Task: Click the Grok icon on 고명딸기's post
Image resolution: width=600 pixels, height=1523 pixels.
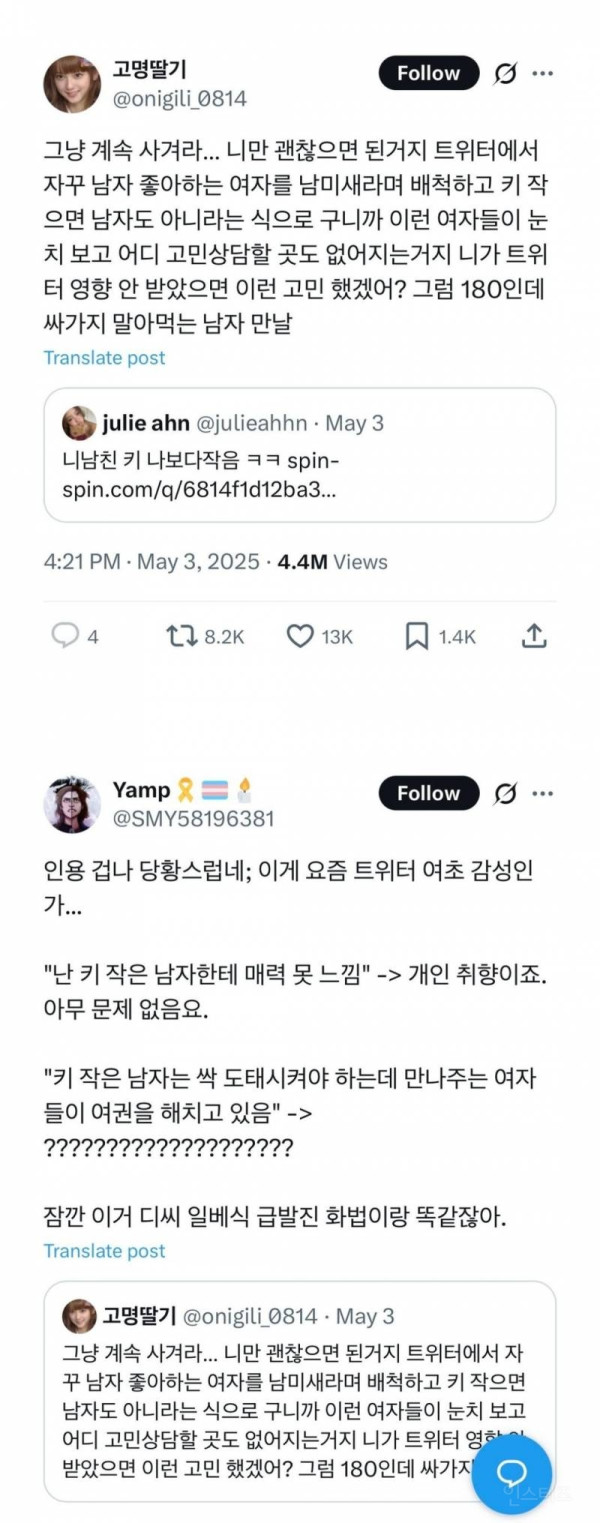Action: (506, 74)
